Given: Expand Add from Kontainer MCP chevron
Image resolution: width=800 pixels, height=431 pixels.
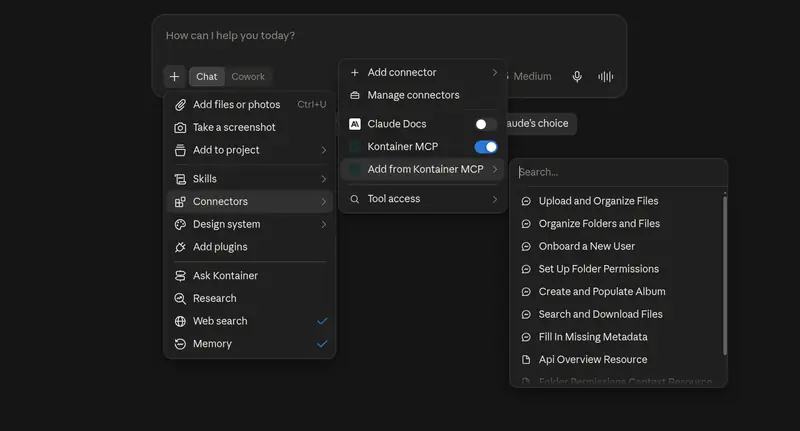Looking at the screenshot, I should coord(494,169).
